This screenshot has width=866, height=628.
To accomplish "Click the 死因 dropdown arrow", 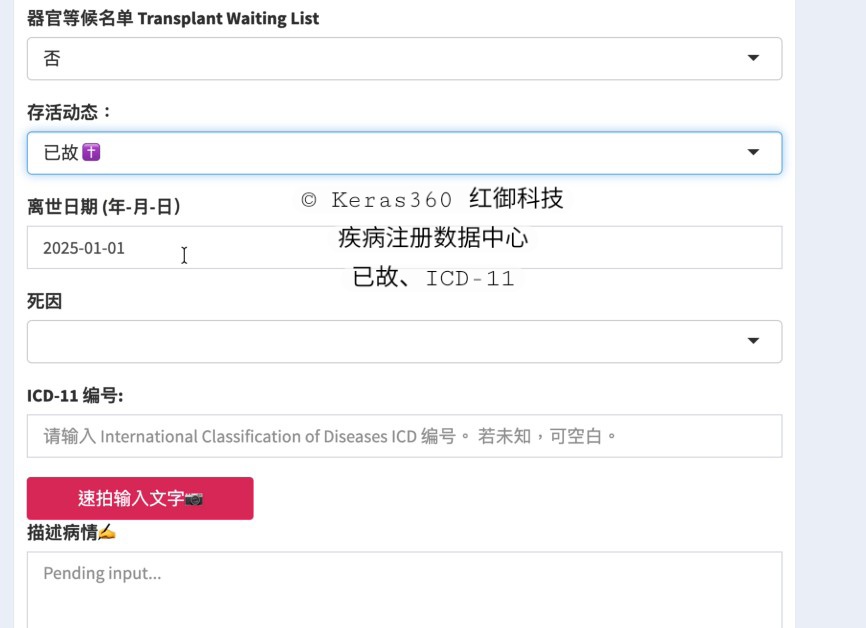I will click(x=753, y=342).
